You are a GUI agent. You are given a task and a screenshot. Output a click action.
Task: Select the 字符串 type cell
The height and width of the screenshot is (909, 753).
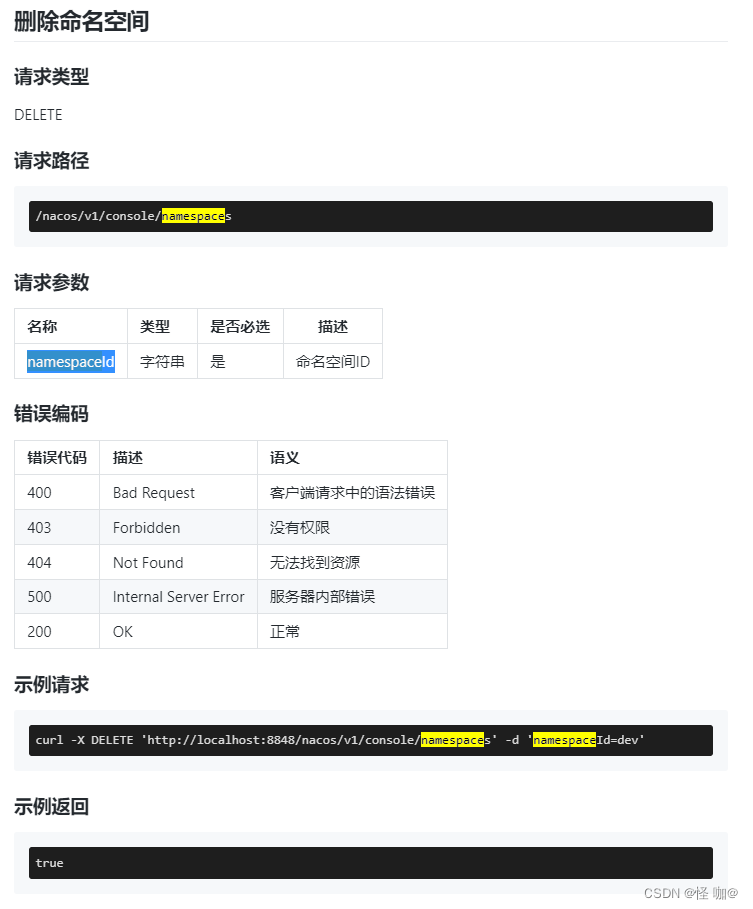pos(162,362)
